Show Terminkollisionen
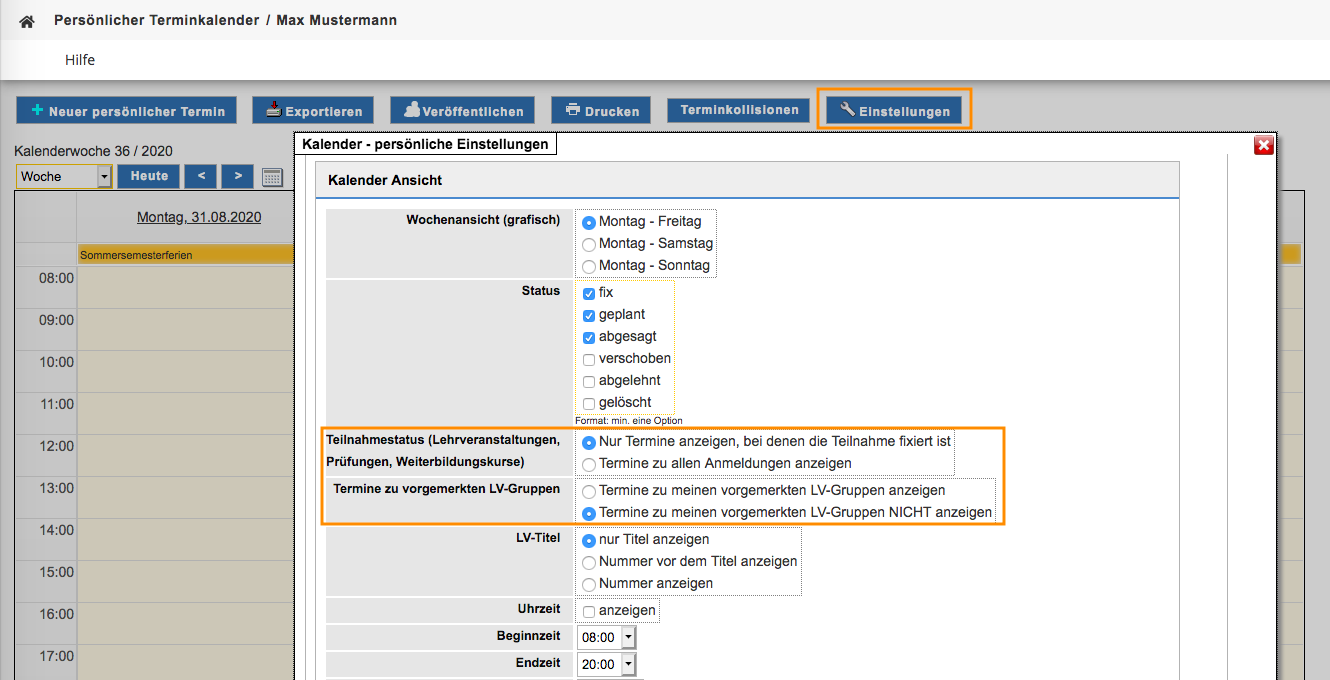Viewport: 1330px width, 680px height. (739, 110)
